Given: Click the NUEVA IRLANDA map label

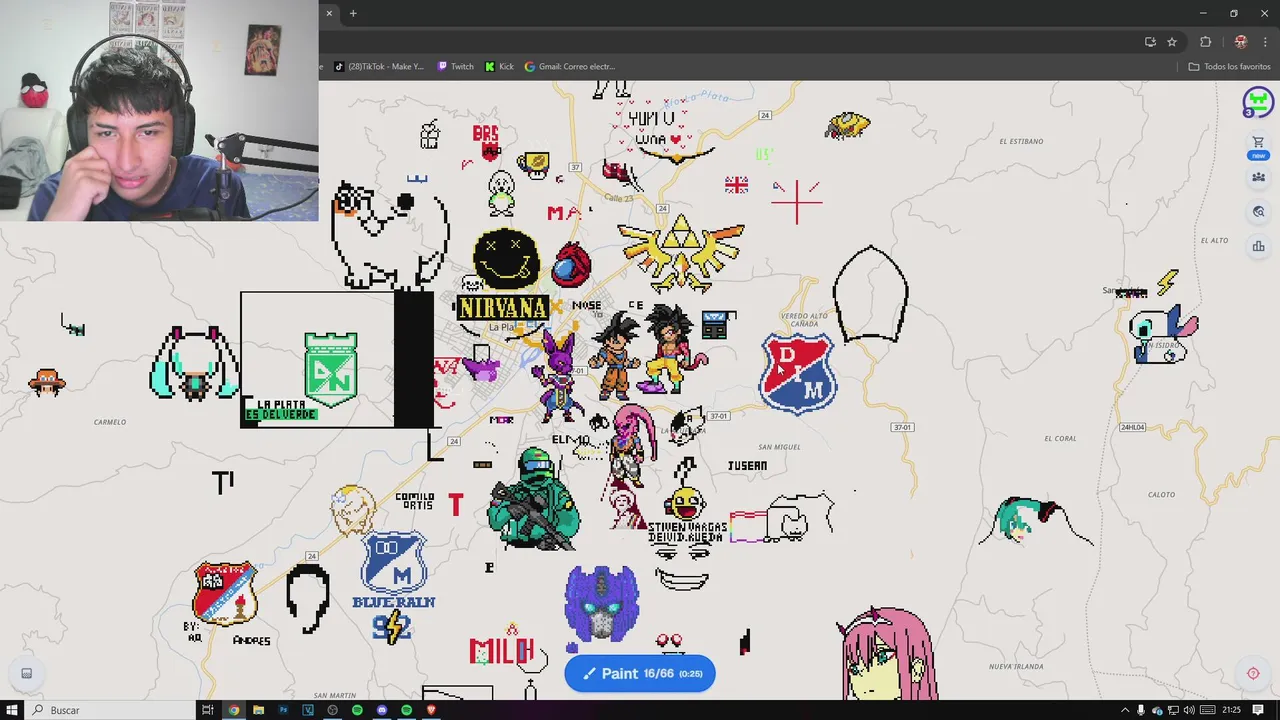Looking at the screenshot, I should (x=1016, y=666).
